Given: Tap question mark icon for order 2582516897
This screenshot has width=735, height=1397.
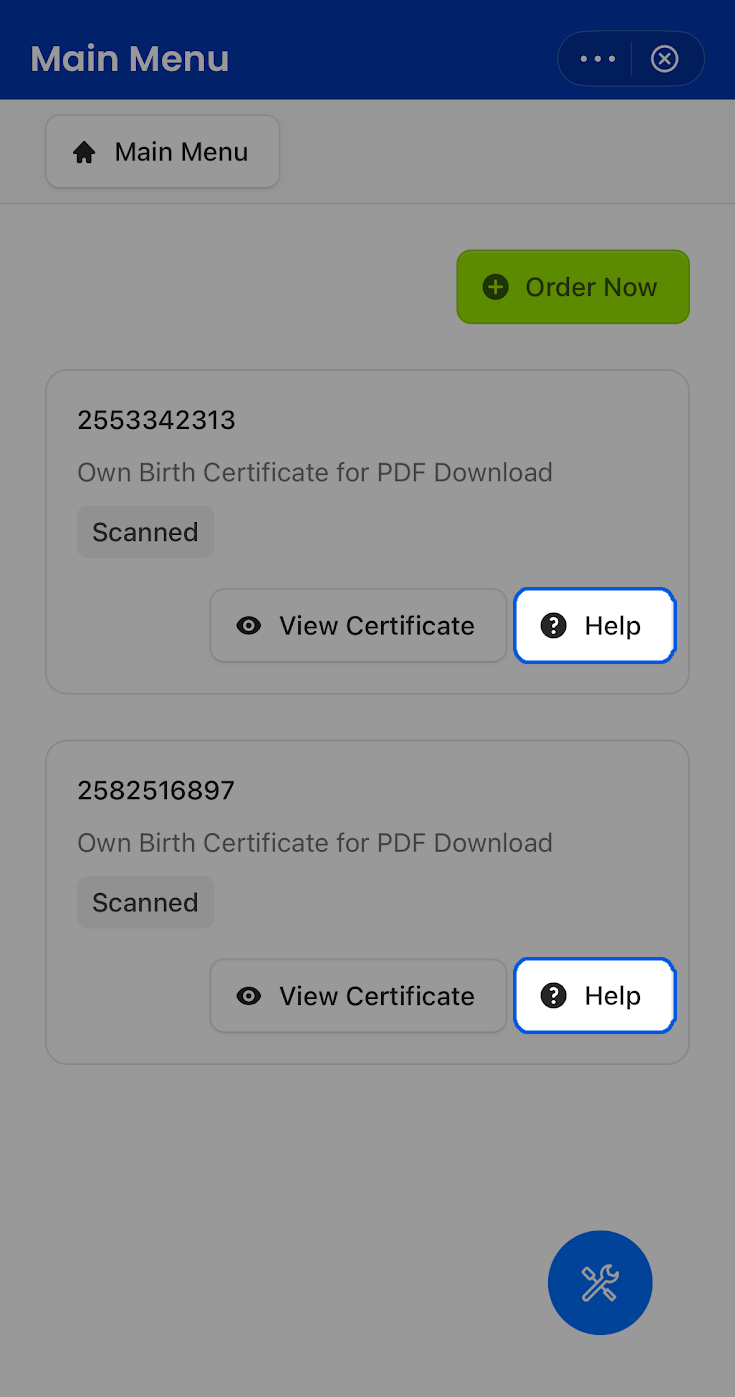Looking at the screenshot, I should [x=553, y=996].
